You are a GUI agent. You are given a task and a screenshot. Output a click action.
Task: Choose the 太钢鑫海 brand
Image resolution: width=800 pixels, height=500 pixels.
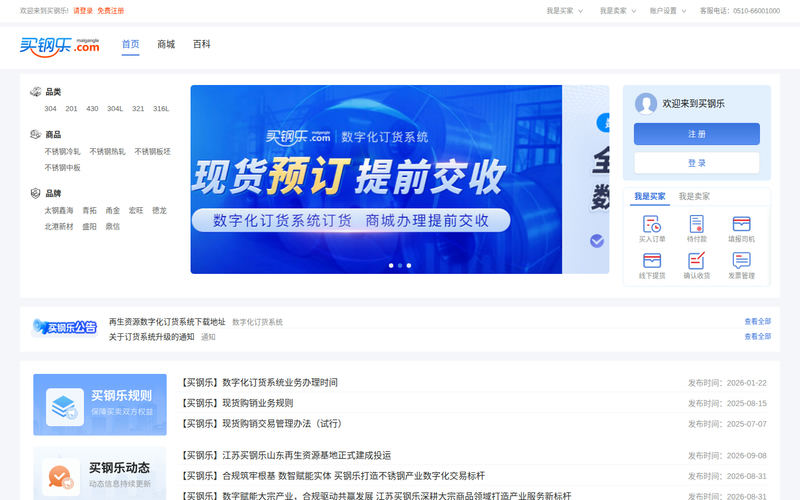click(59, 210)
